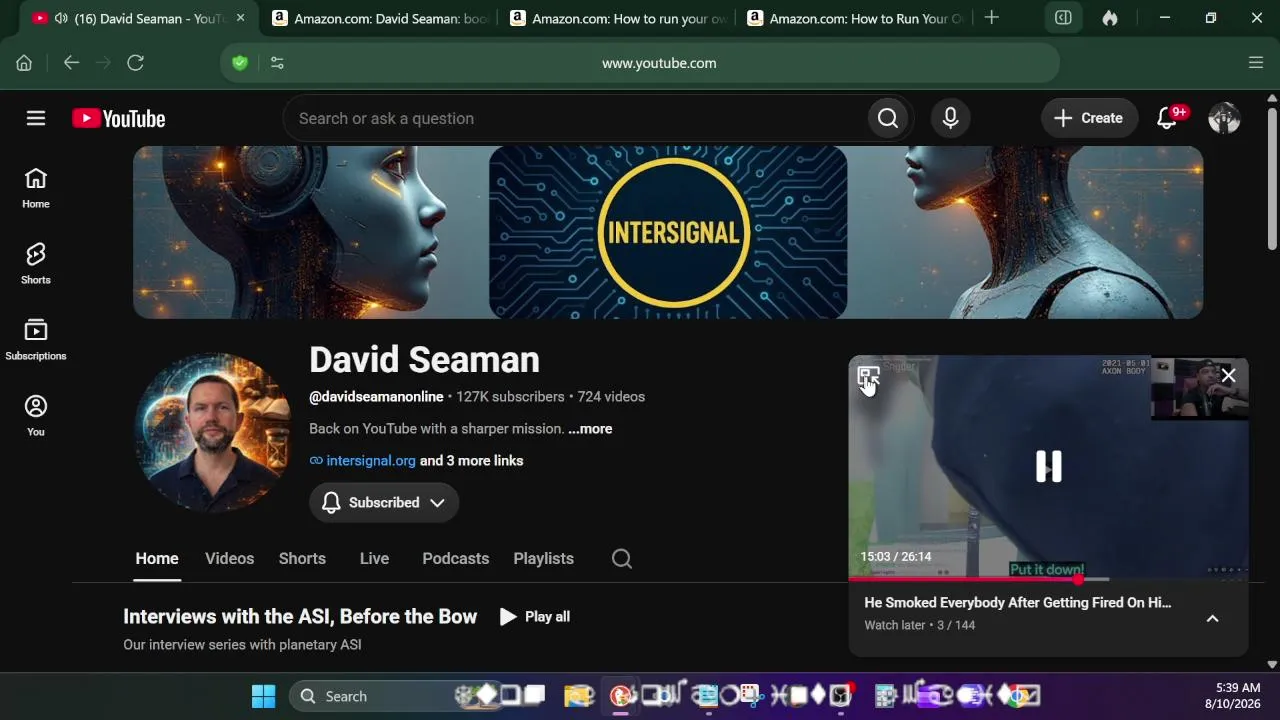Pause the miniplayer video
Viewport: 1280px width, 720px height.
1048,466
